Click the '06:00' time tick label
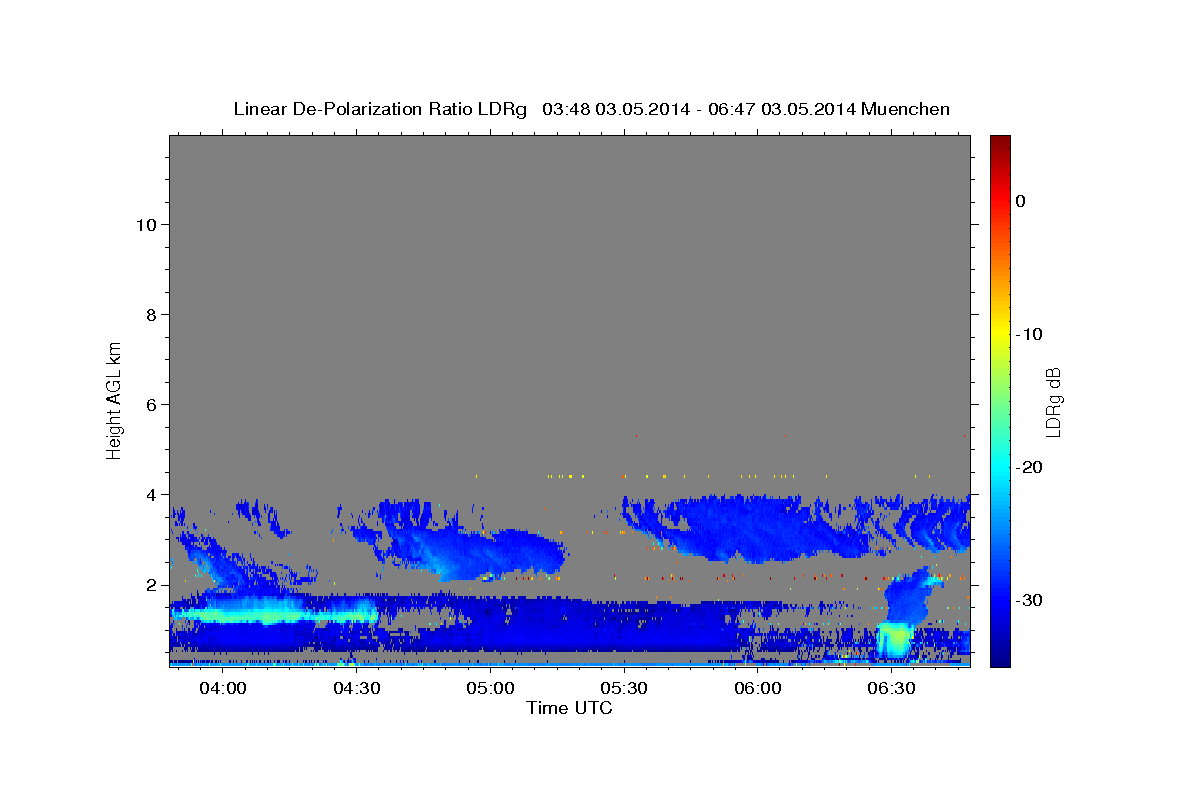The width and height of the screenshot is (1200, 800). [x=758, y=689]
